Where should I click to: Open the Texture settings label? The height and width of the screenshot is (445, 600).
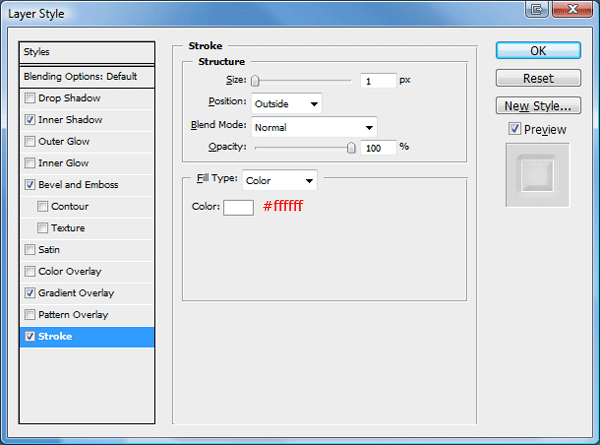click(x=68, y=228)
